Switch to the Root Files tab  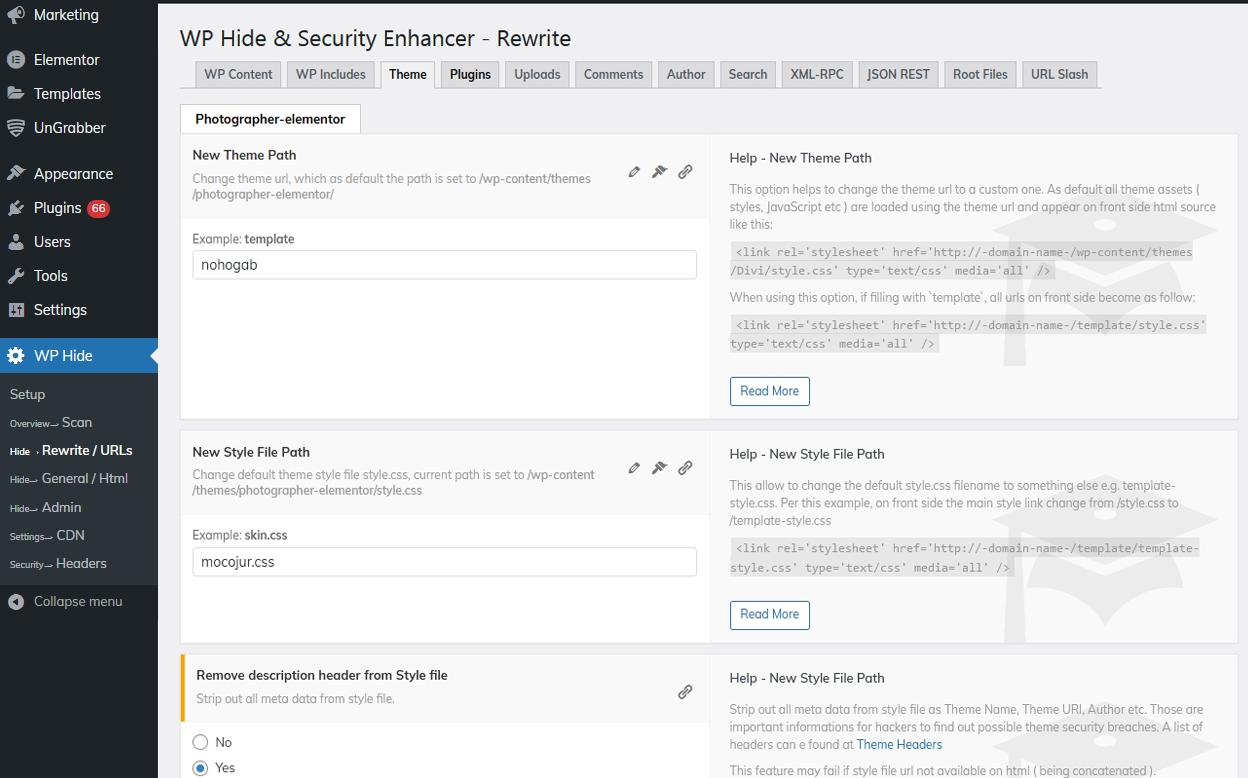[x=980, y=74]
